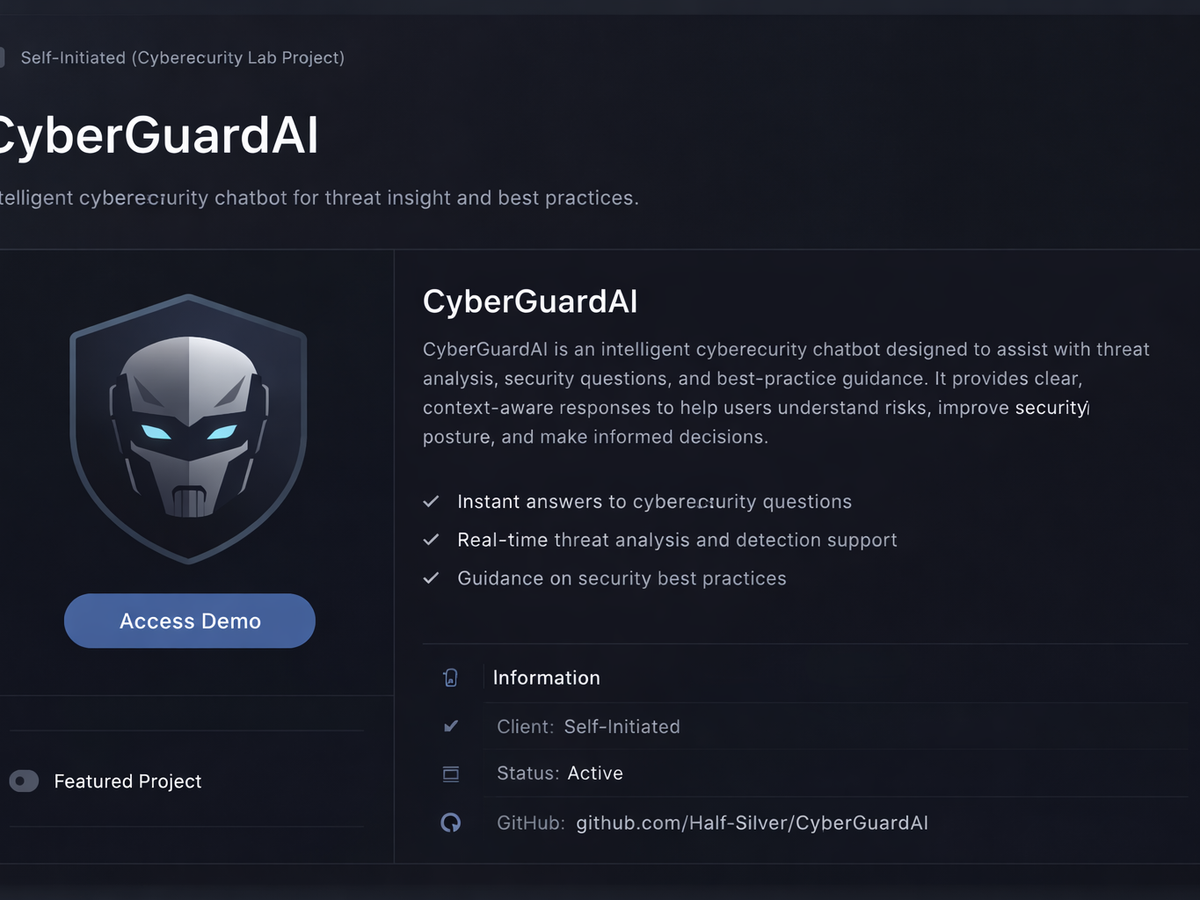The image size is (1200, 900).
Task: Click the Access Demo button
Action: tap(189, 620)
